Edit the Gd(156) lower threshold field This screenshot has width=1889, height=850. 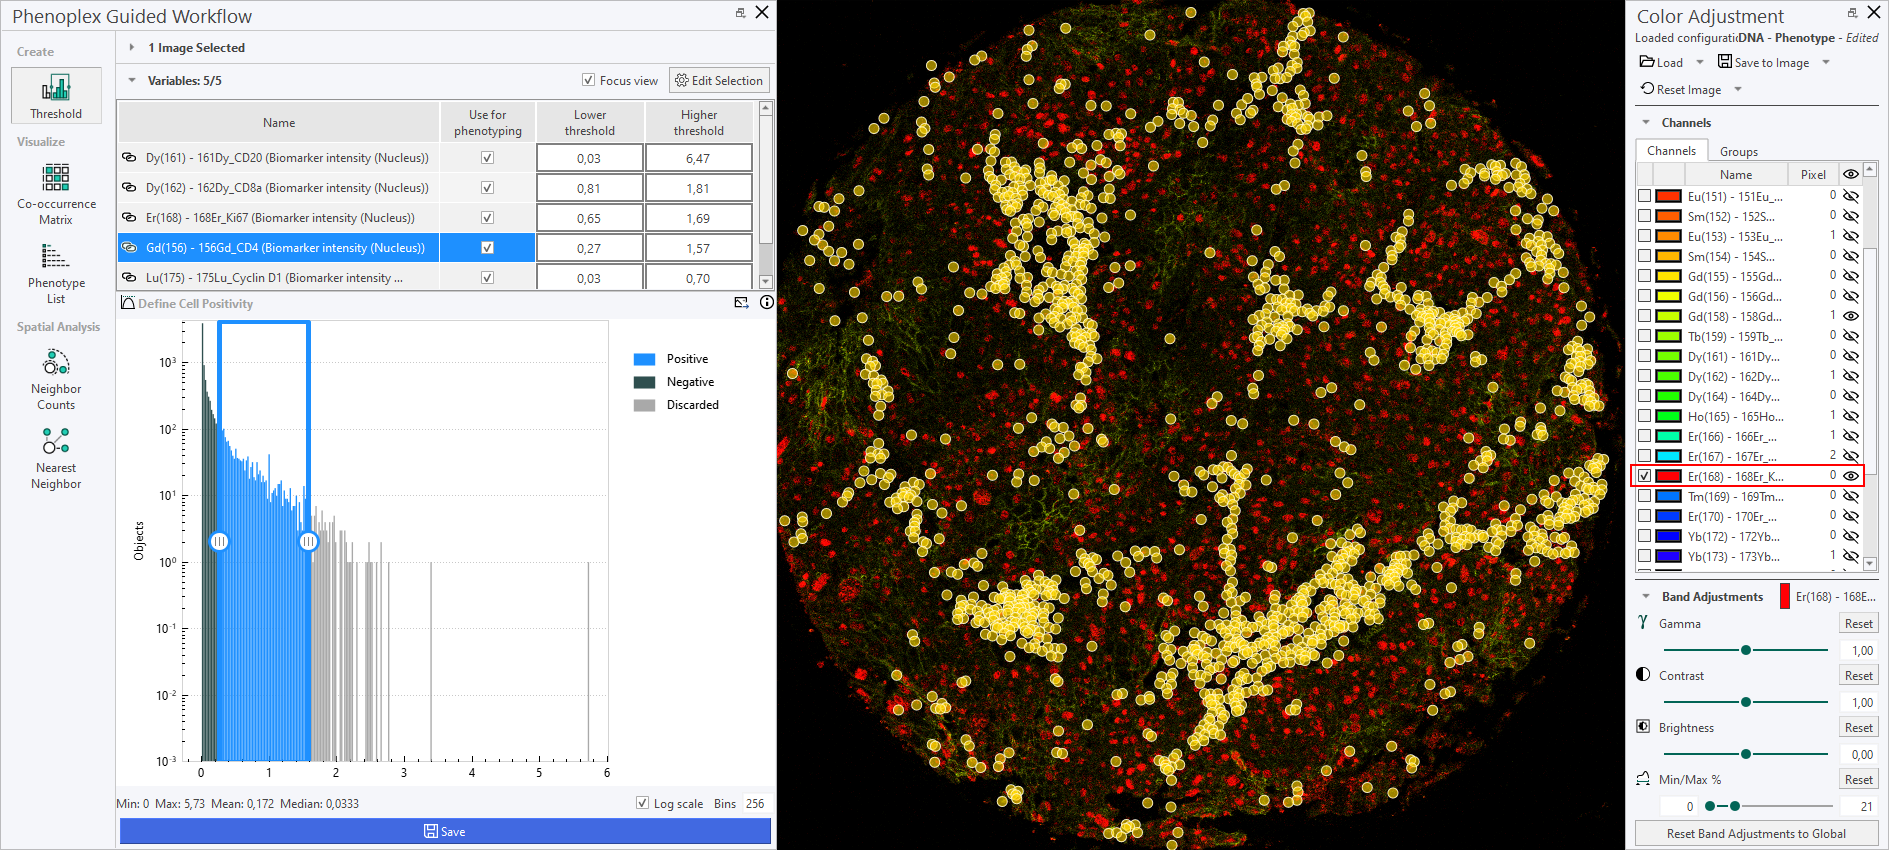click(x=589, y=248)
